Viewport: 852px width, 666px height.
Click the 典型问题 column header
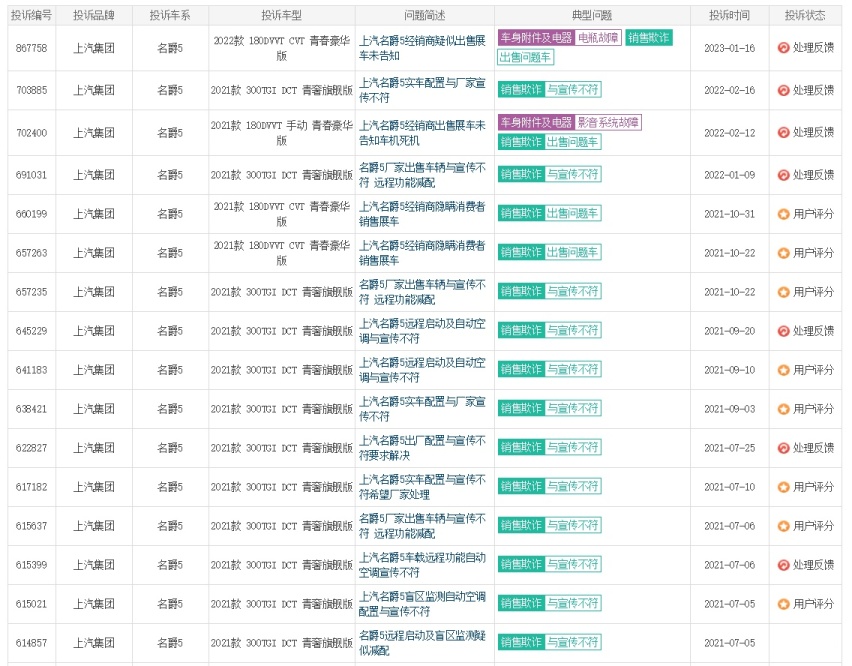coord(592,15)
